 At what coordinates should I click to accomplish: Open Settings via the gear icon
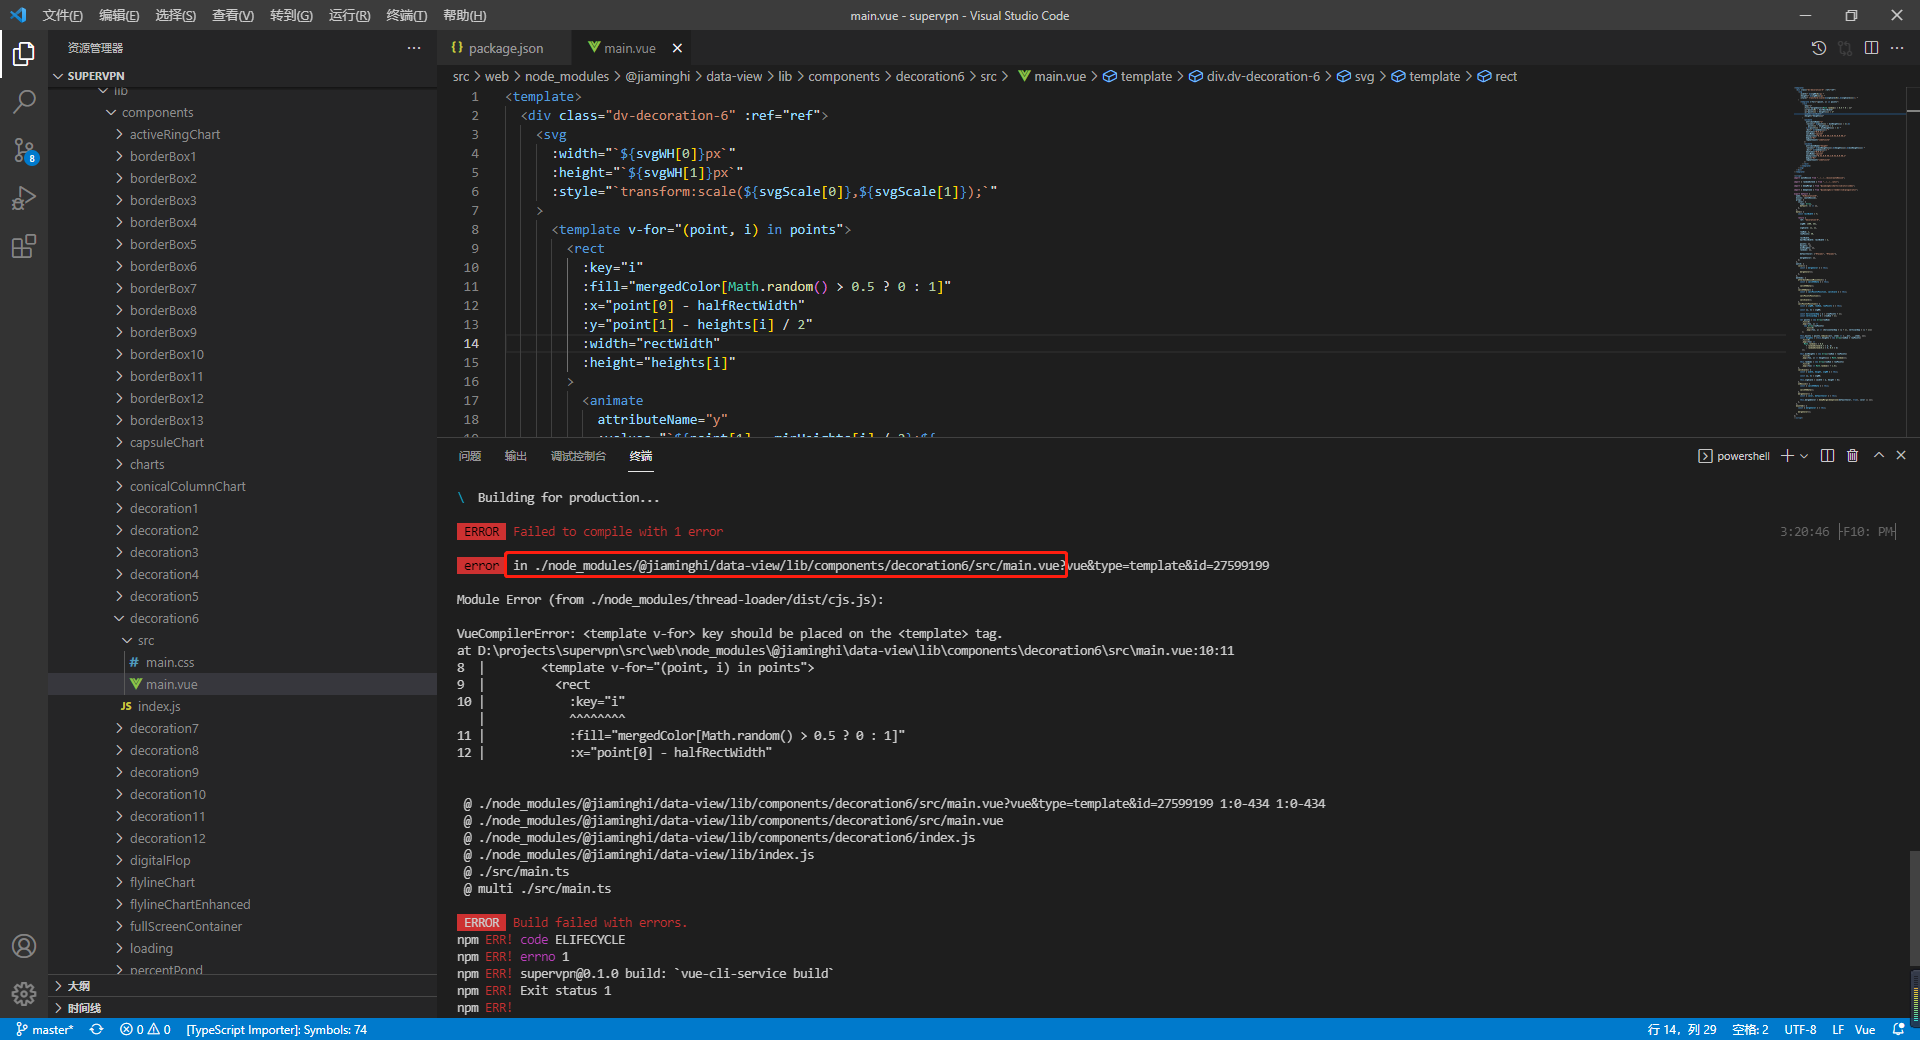click(x=24, y=994)
